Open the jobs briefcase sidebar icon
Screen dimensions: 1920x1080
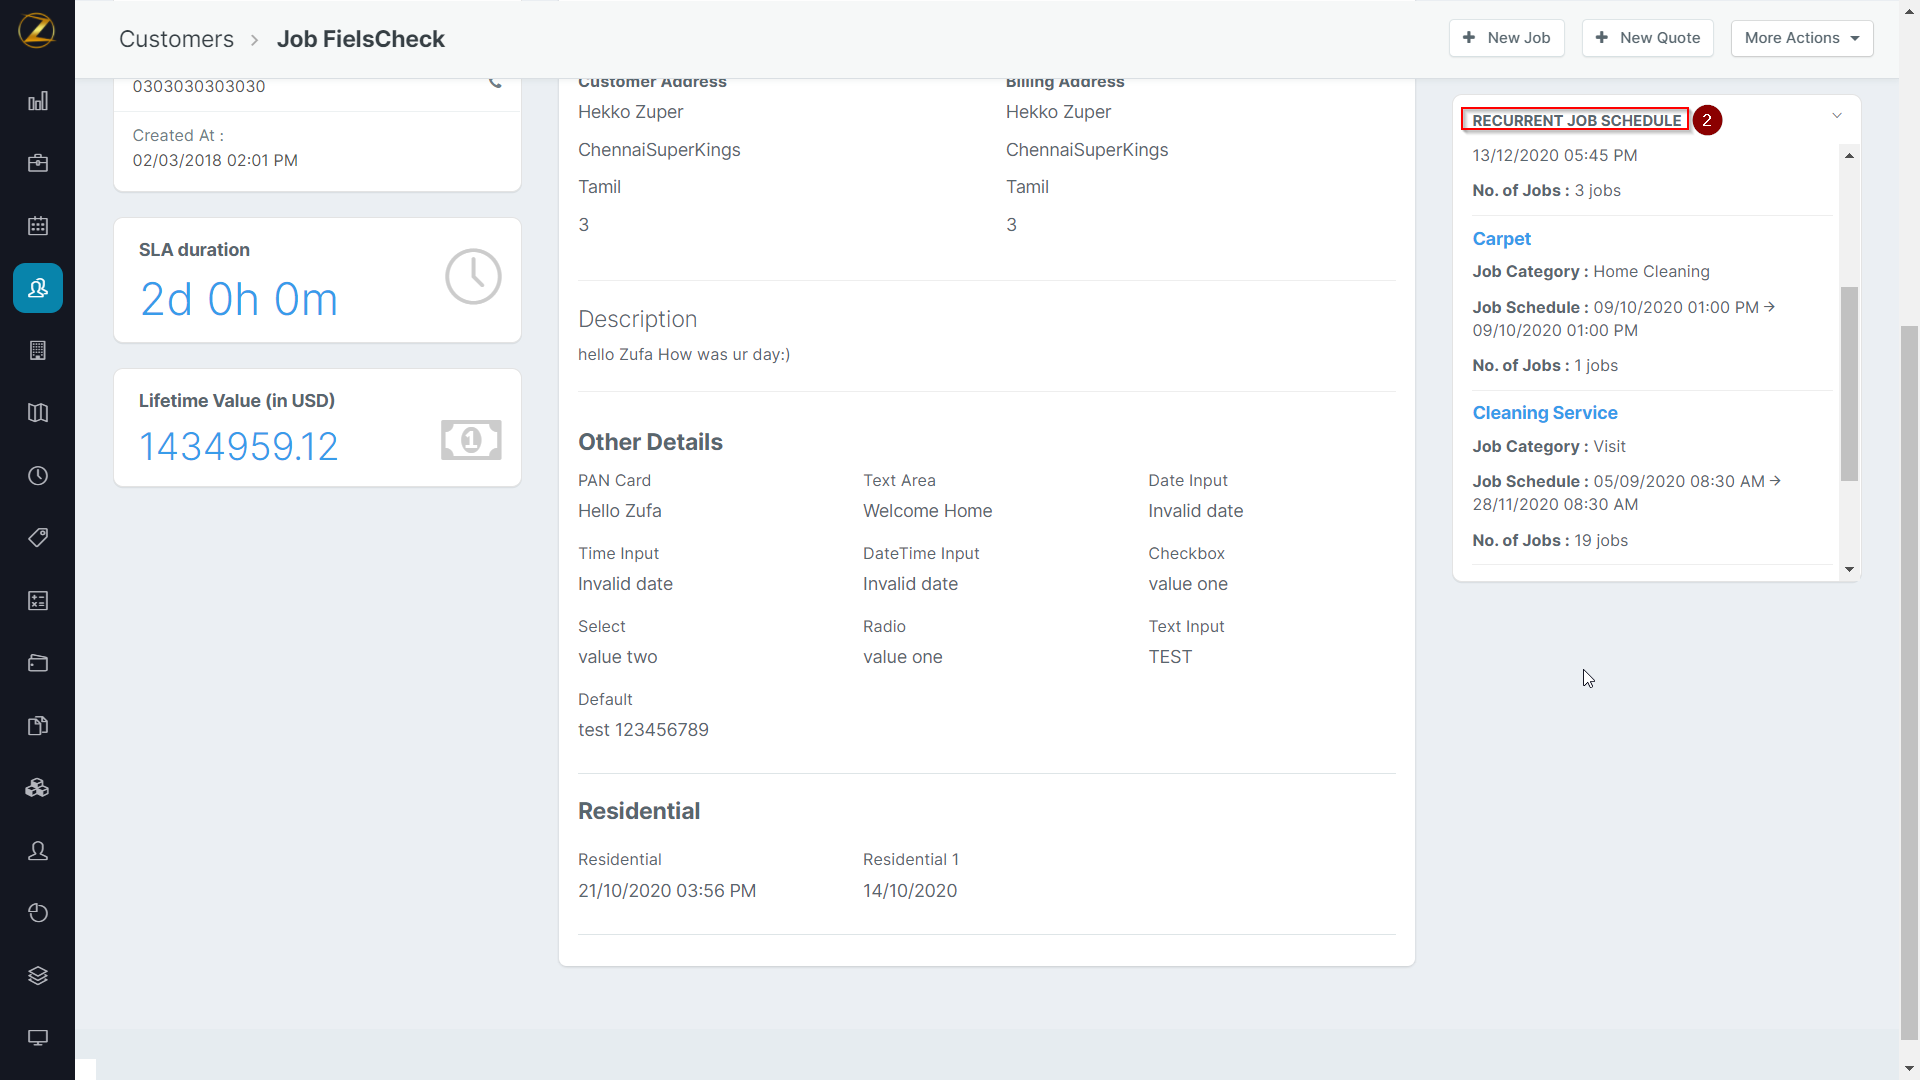point(38,163)
